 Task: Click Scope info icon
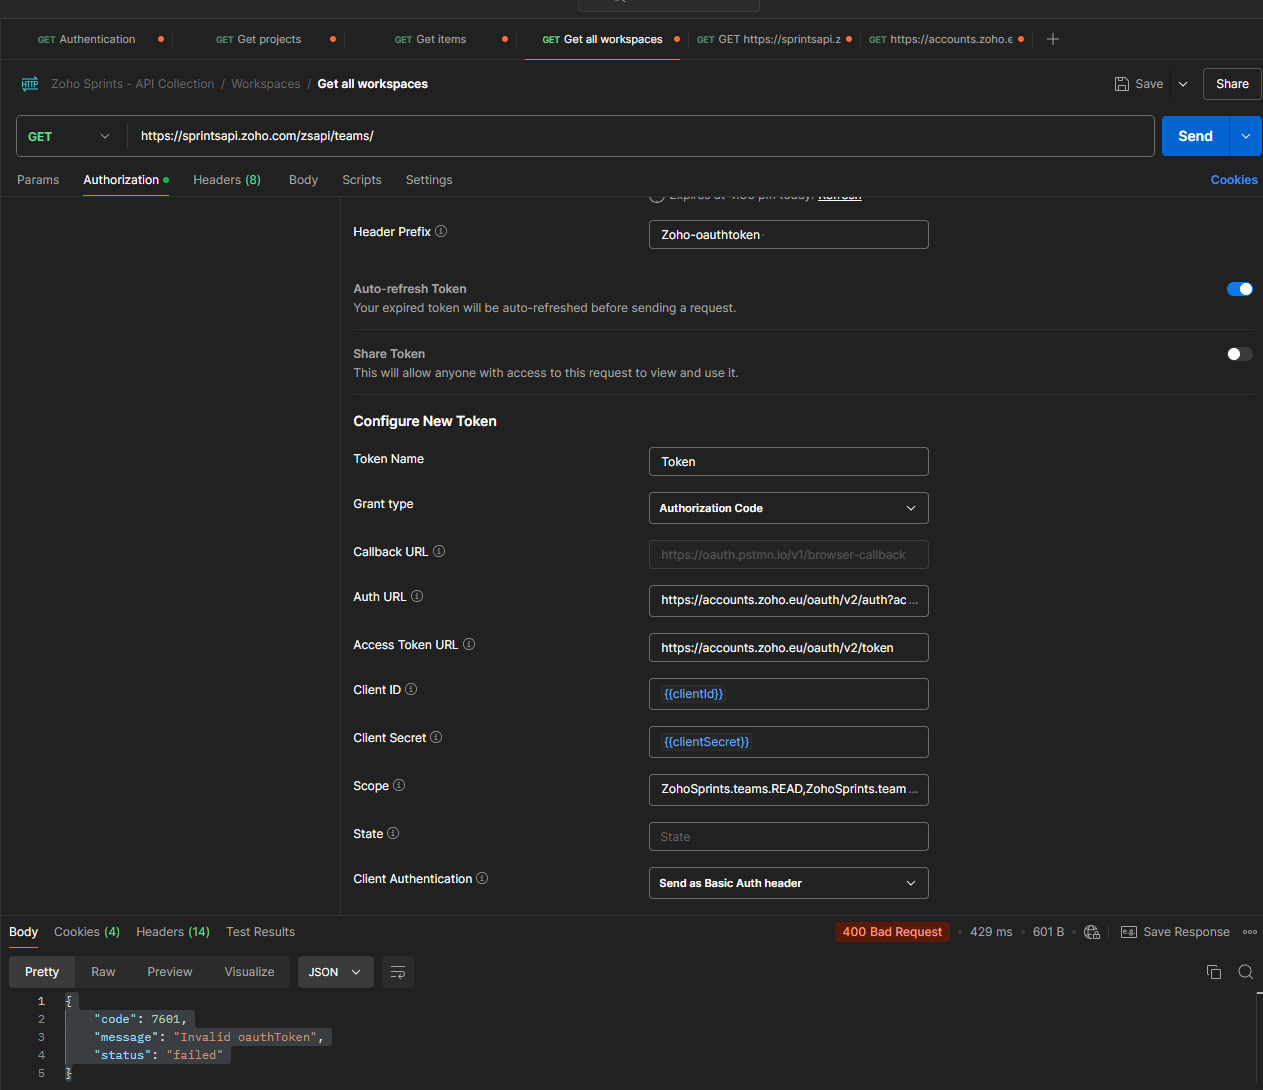[x=399, y=785]
